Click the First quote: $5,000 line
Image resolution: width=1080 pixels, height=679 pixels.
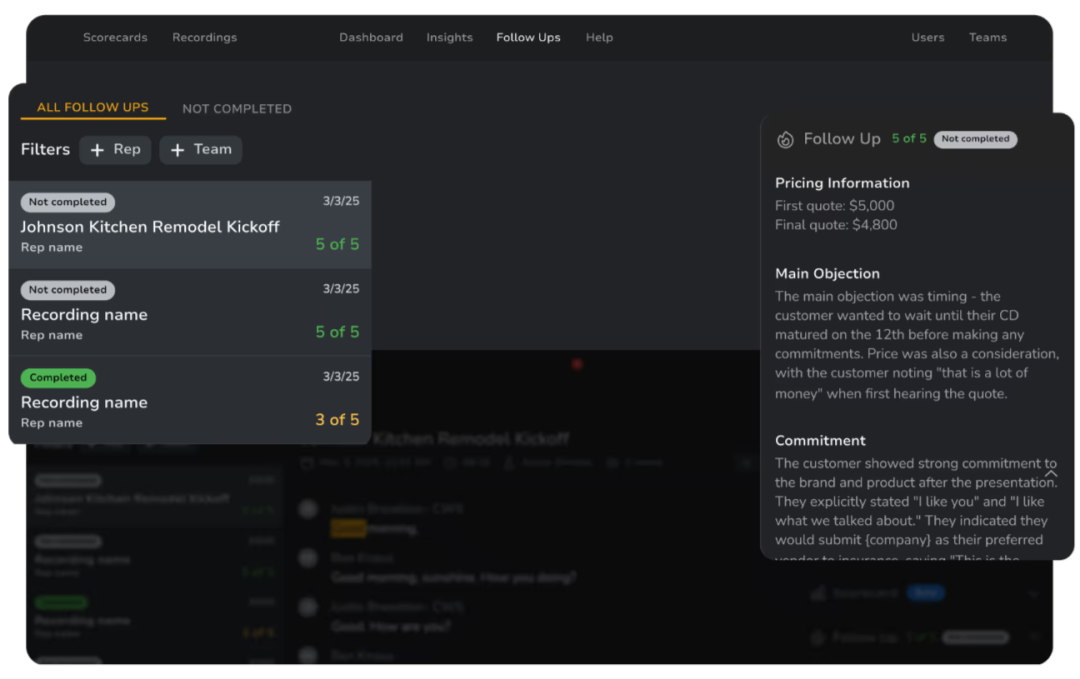[834, 206]
